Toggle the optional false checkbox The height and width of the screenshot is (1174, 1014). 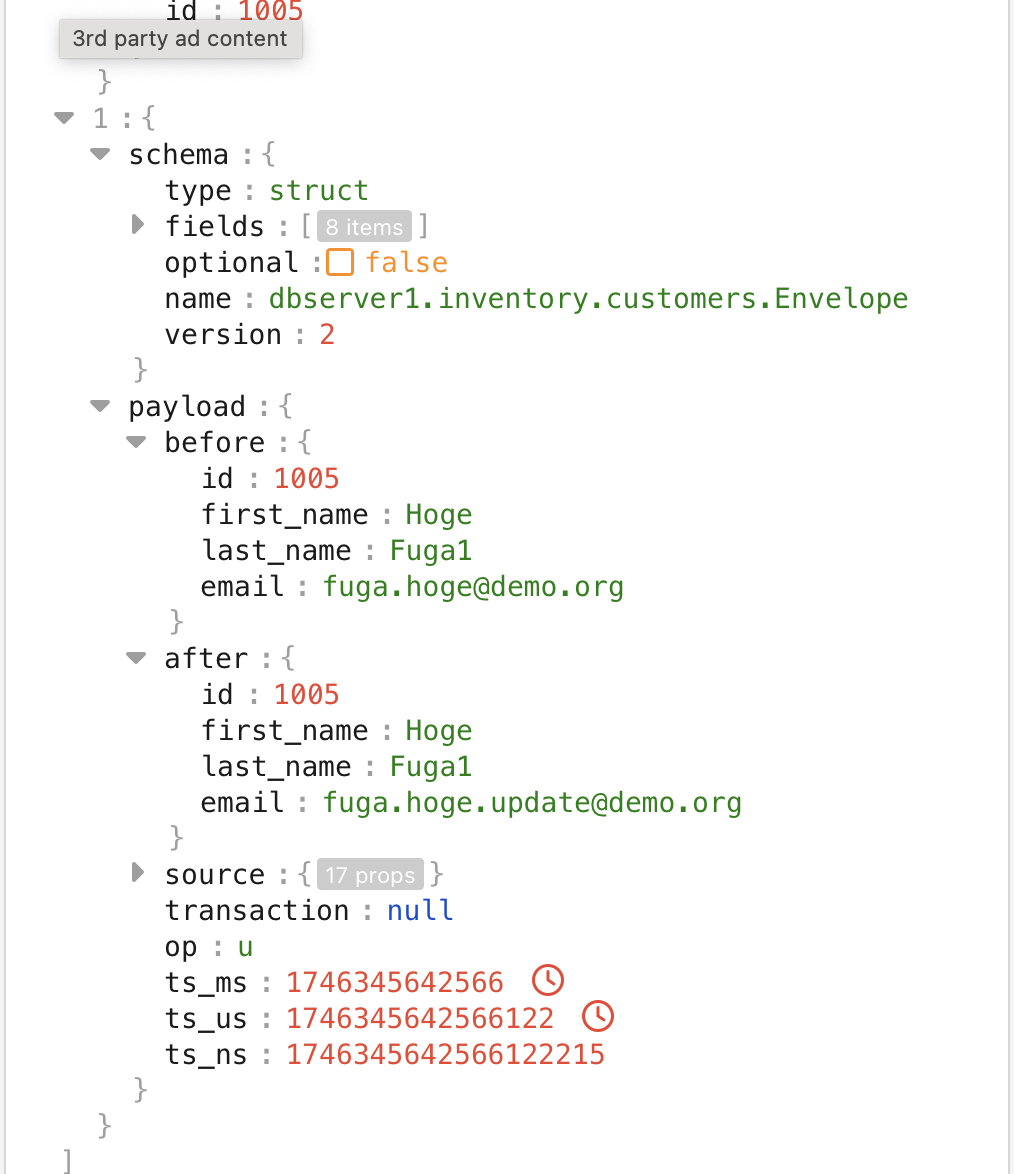coord(340,263)
